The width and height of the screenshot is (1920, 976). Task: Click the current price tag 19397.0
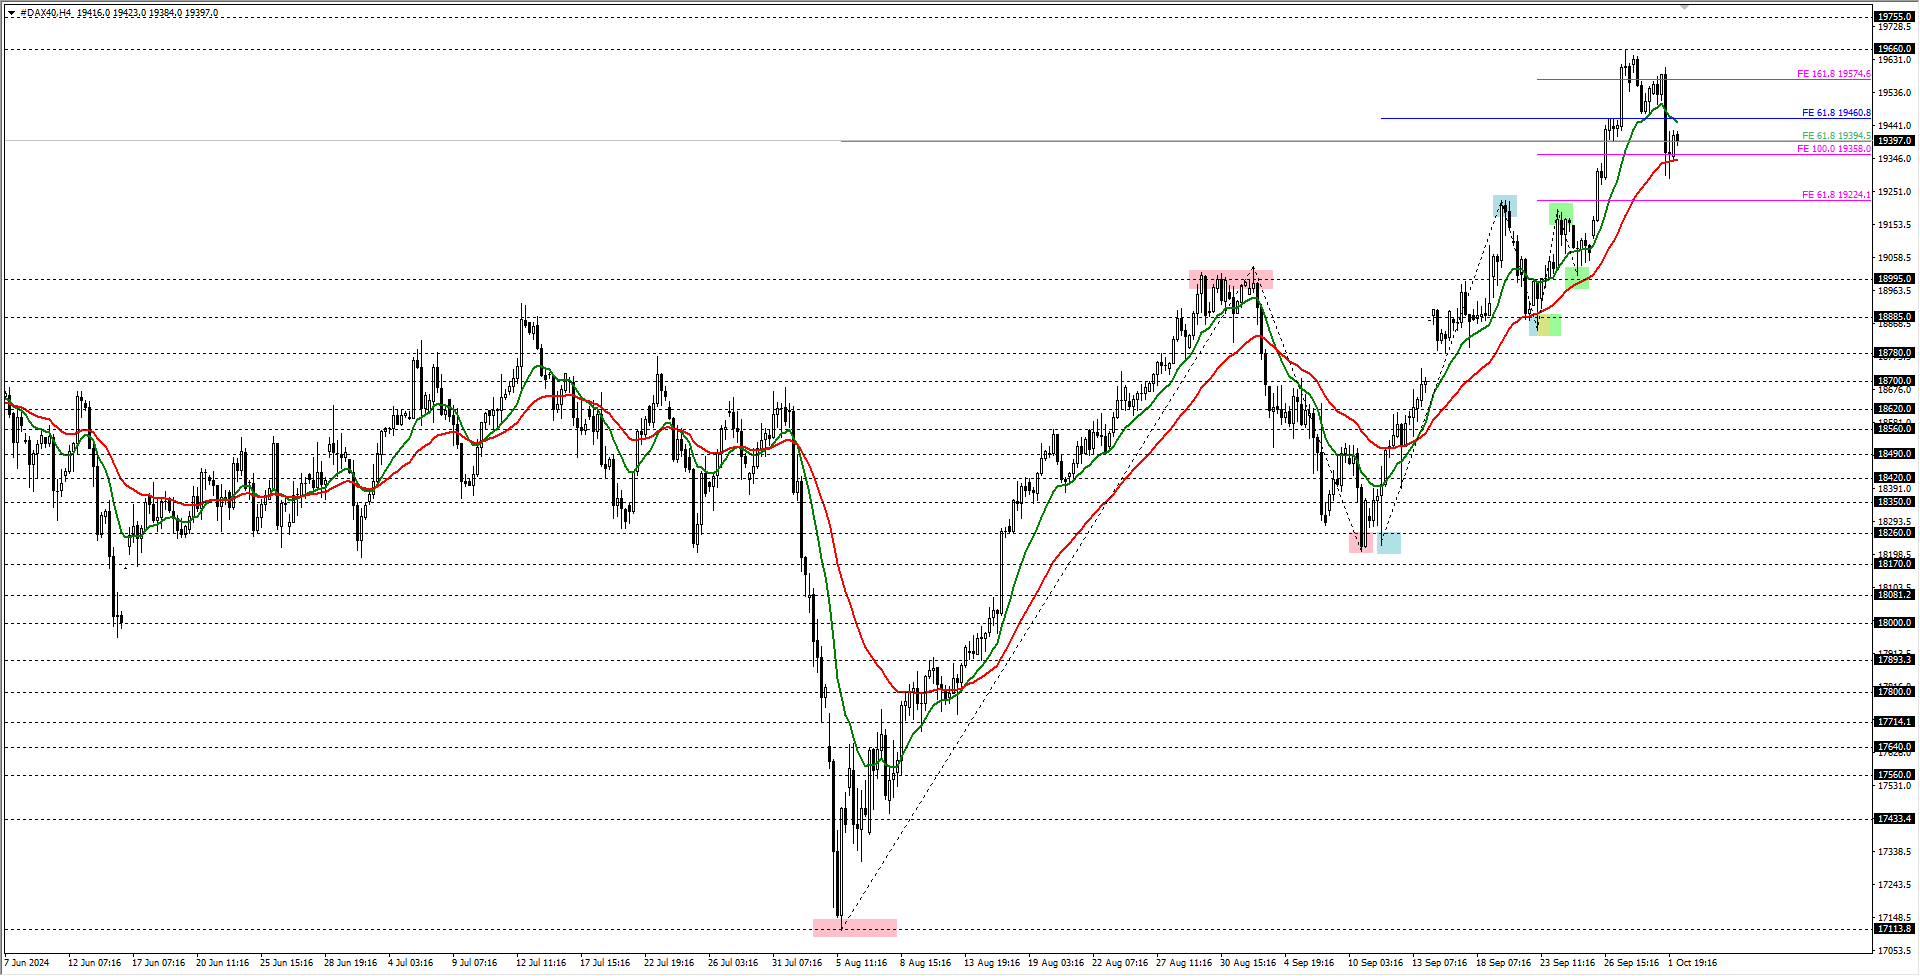point(1894,141)
